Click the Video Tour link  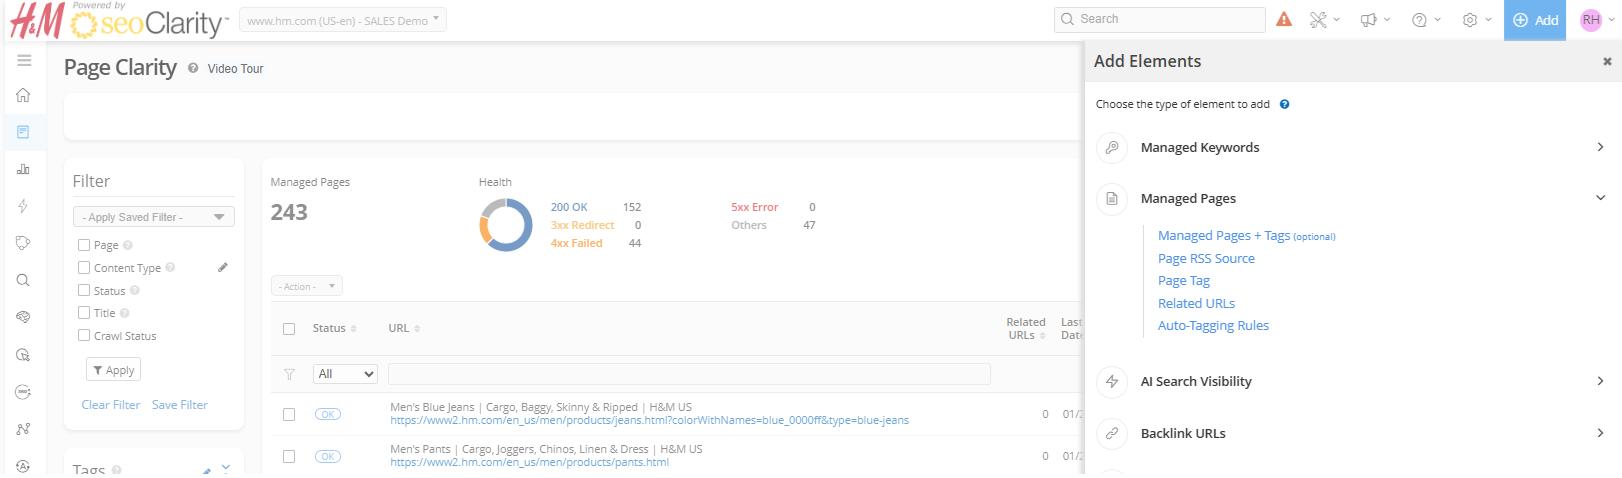(235, 69)
